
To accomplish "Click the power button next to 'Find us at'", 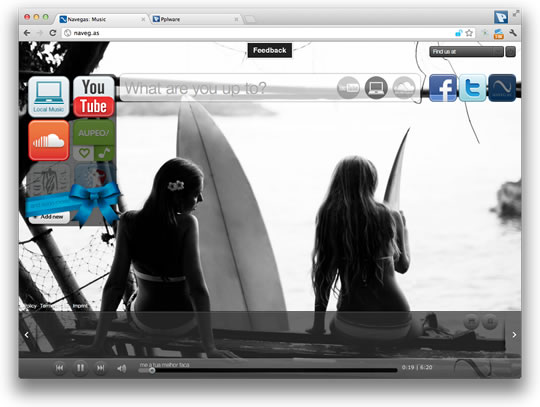I will click(510, 52).
